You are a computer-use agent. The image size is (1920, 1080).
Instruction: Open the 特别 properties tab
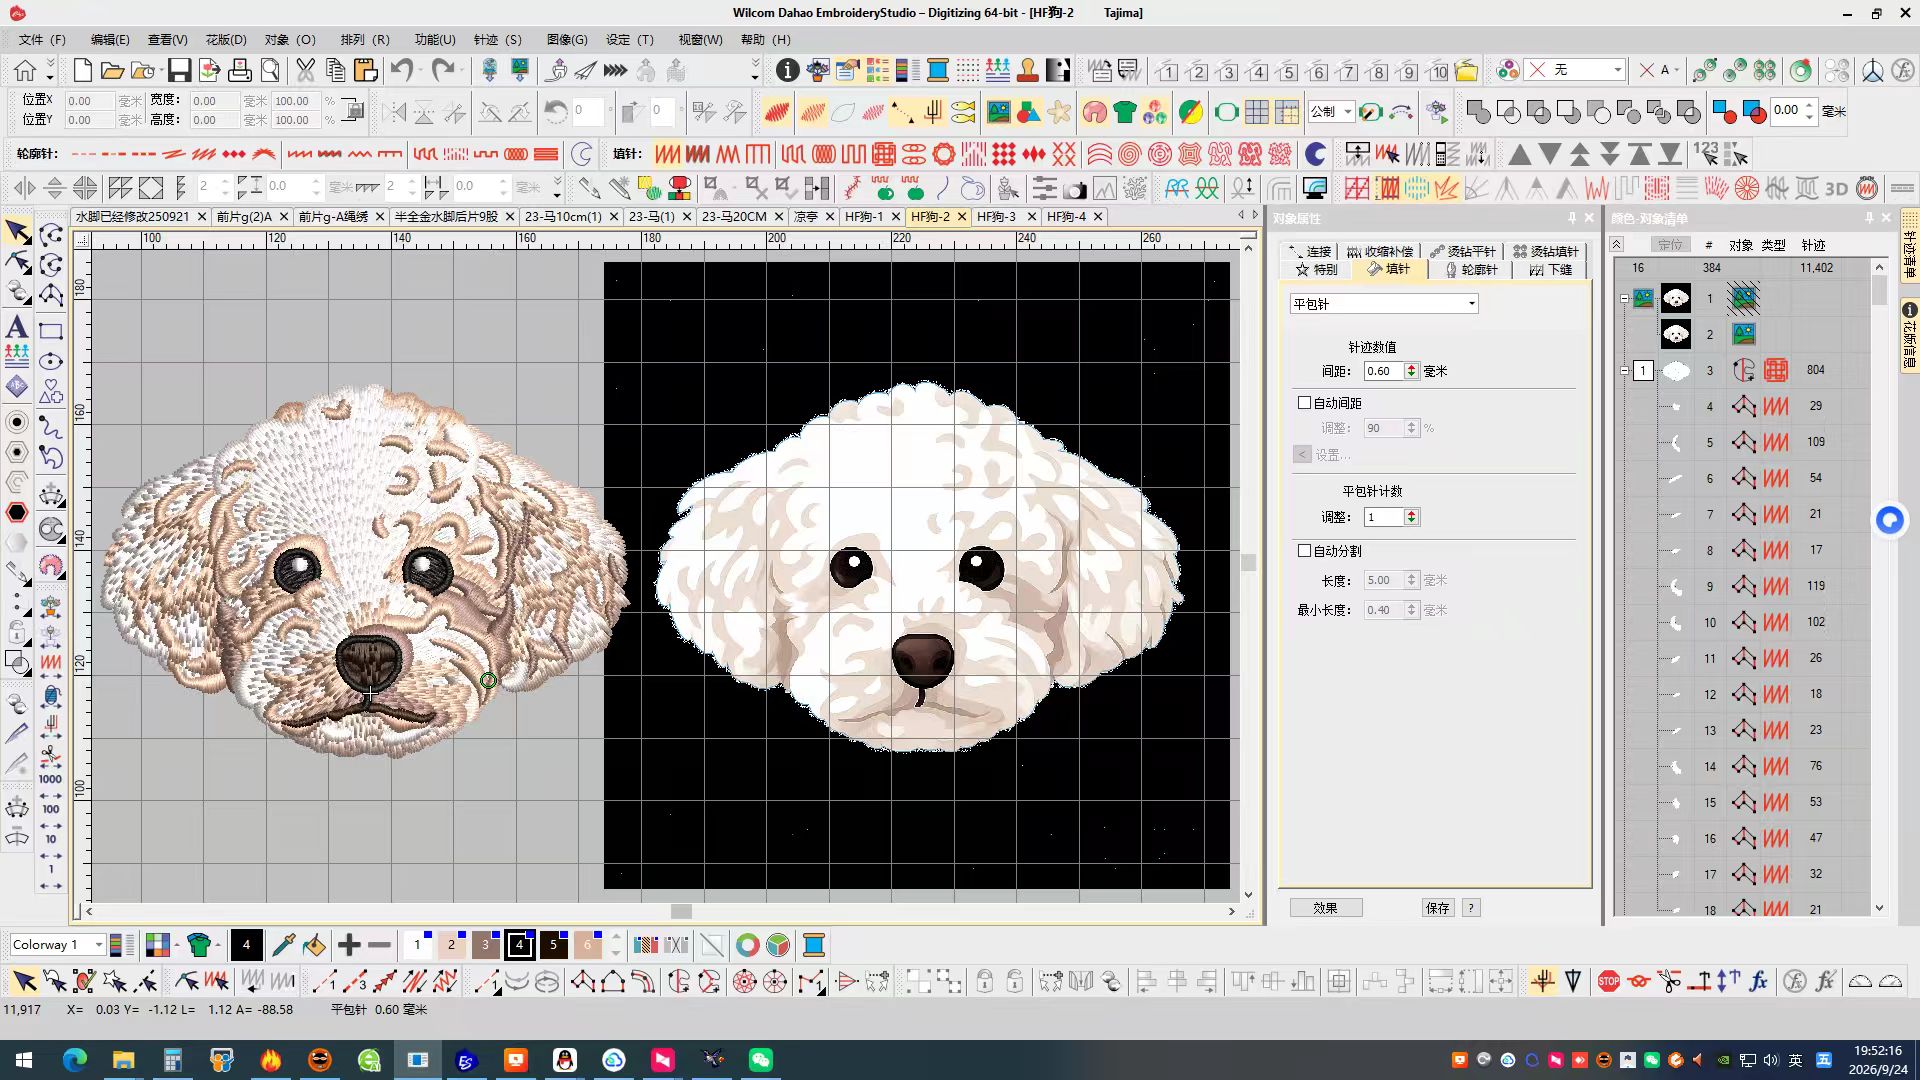click(1317, 269)
